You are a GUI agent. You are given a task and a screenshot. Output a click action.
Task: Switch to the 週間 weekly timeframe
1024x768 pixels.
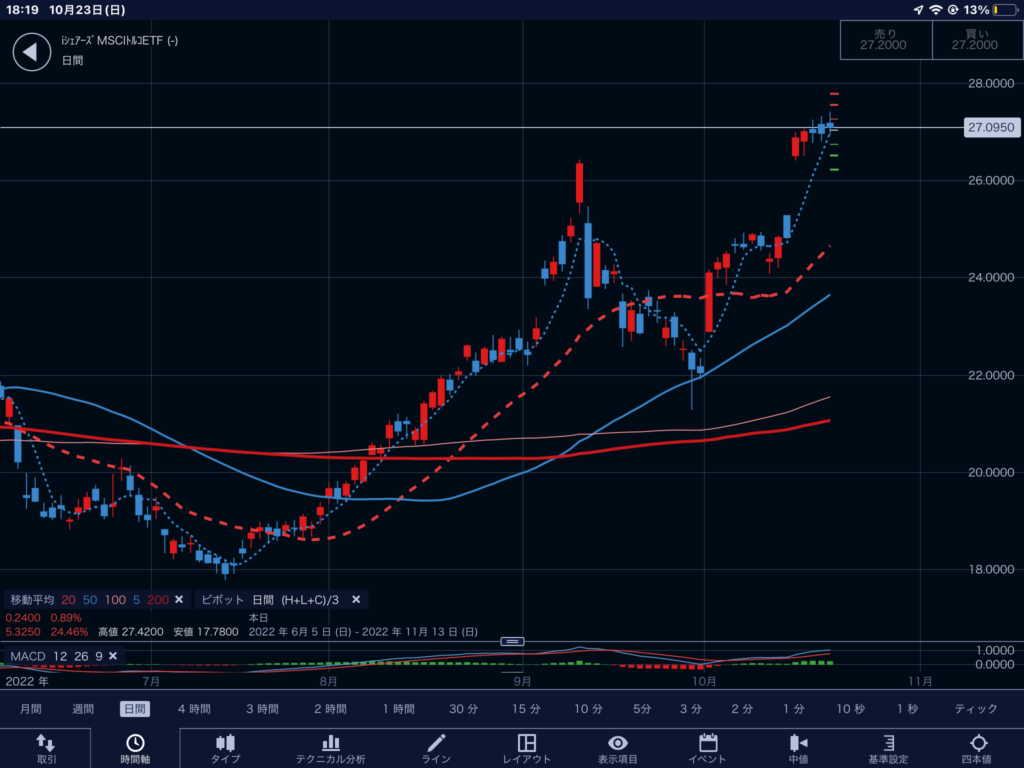84,709
